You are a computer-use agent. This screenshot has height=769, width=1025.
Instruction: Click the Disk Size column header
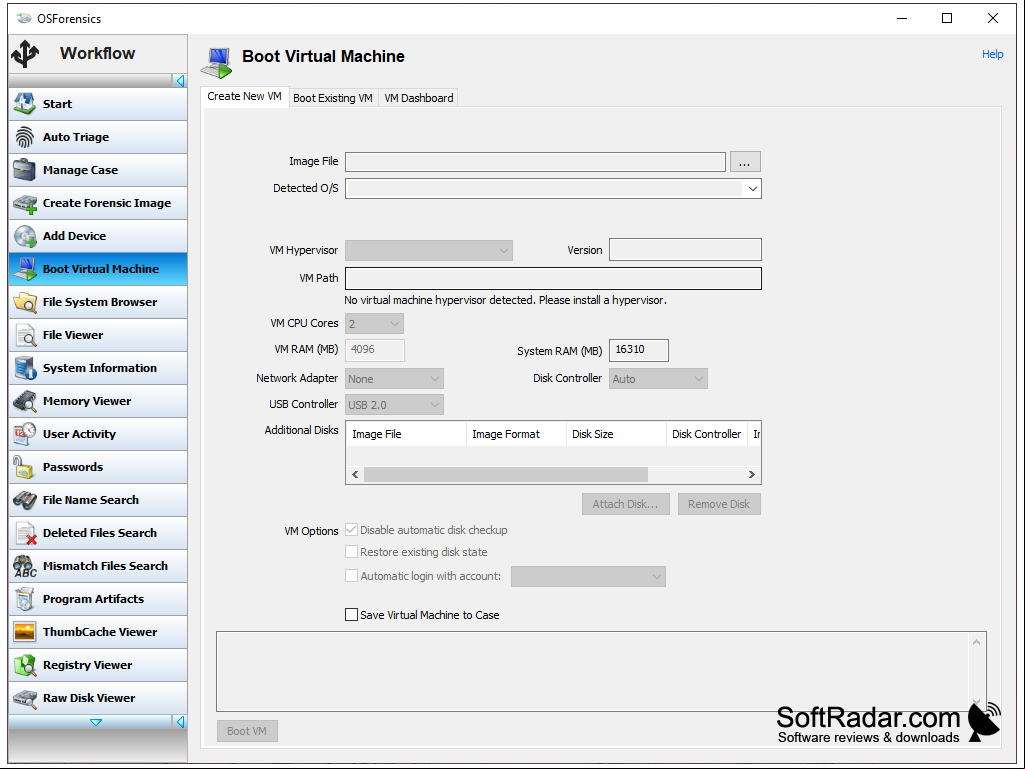[x=616, y=434]
